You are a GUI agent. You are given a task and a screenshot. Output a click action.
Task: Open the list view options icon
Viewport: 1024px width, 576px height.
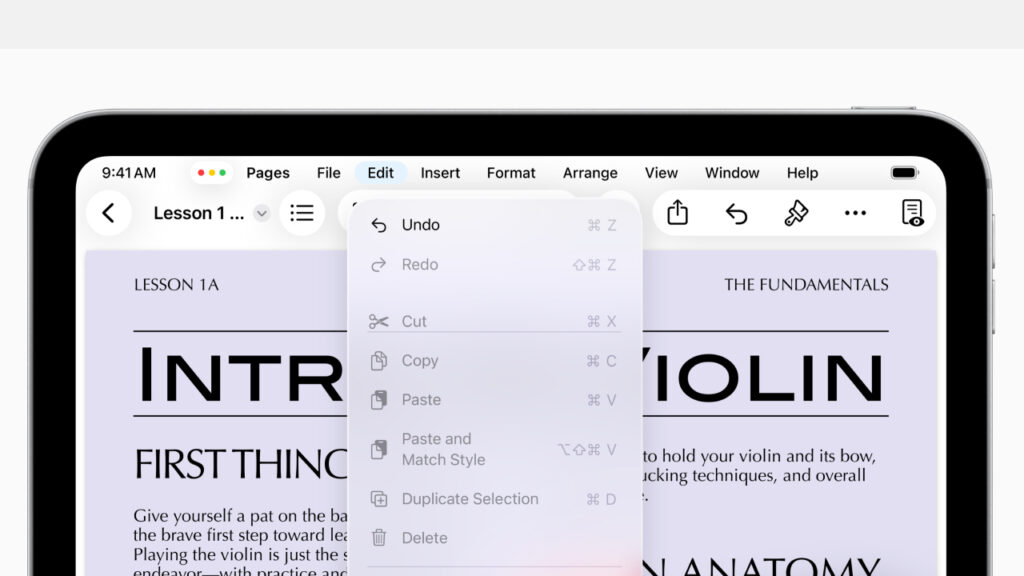(x=302, y=213)
